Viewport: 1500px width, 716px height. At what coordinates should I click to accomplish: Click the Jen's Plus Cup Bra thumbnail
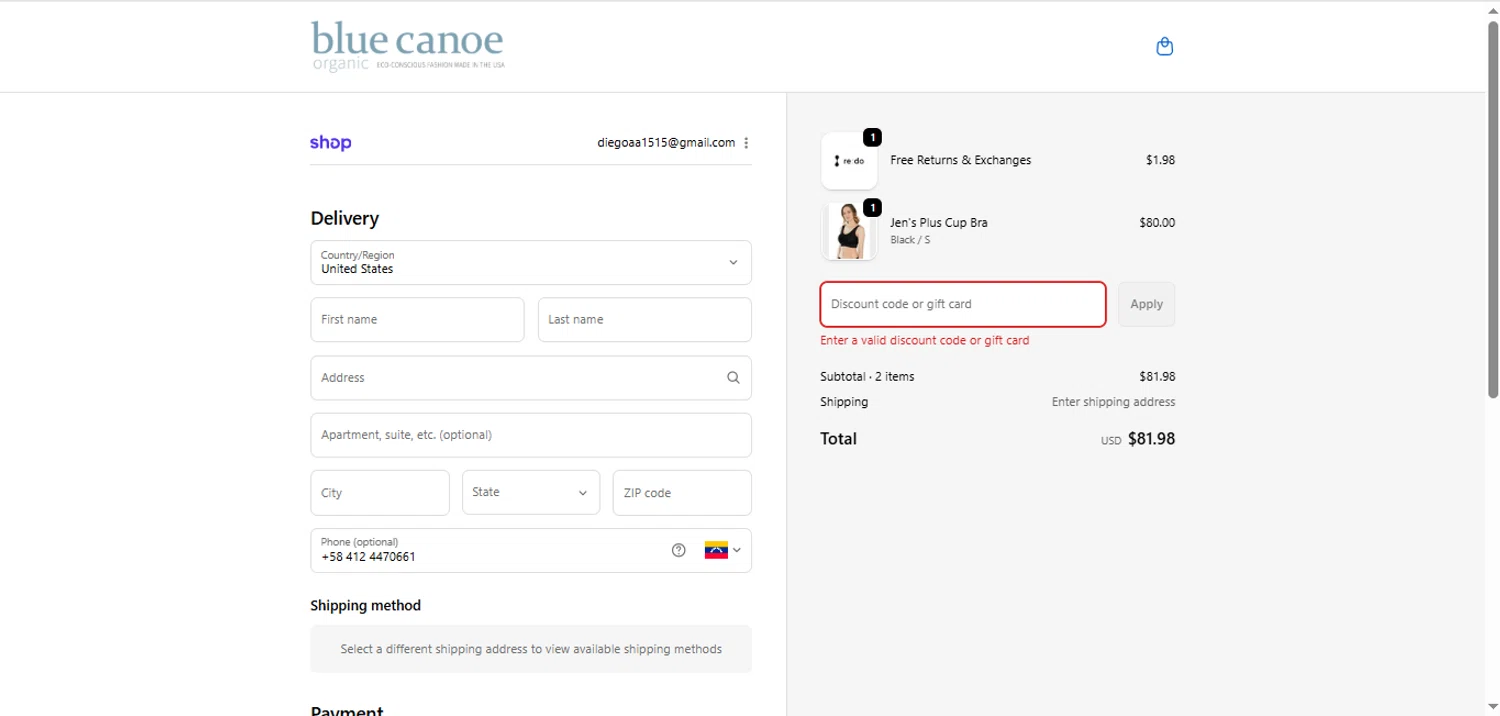coord(849,231)
